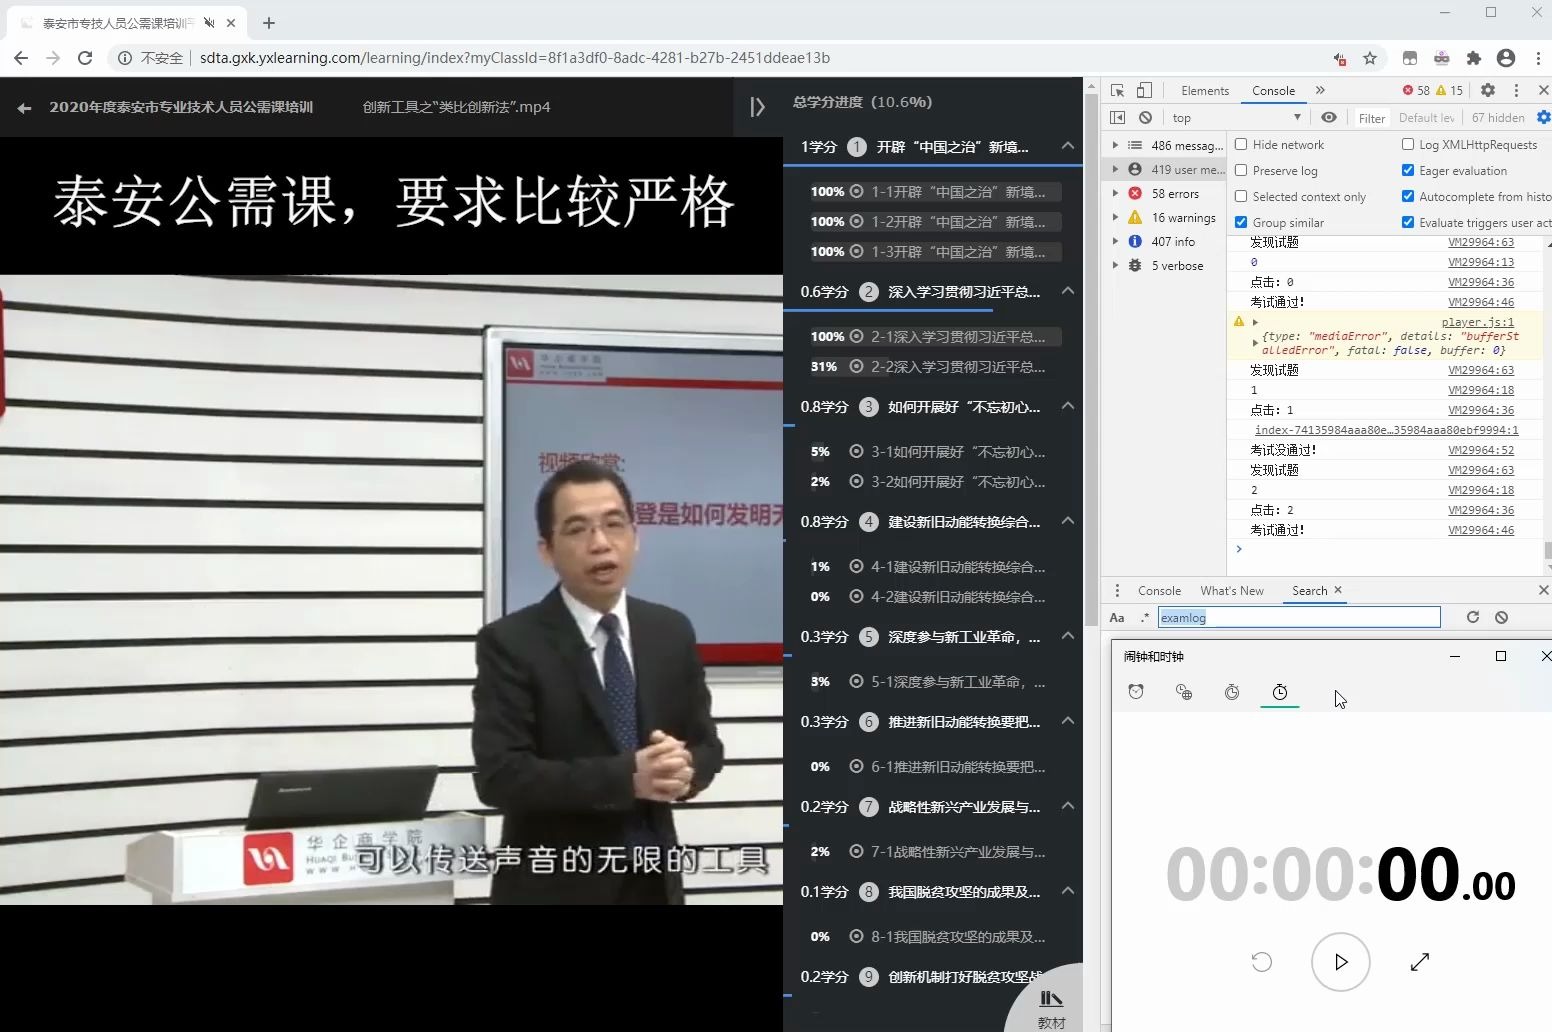This screenshot has height=1032, width=1552.
Task: Uncheck Autocomplete from history checkbox
Action: (x=1408, y=196)
